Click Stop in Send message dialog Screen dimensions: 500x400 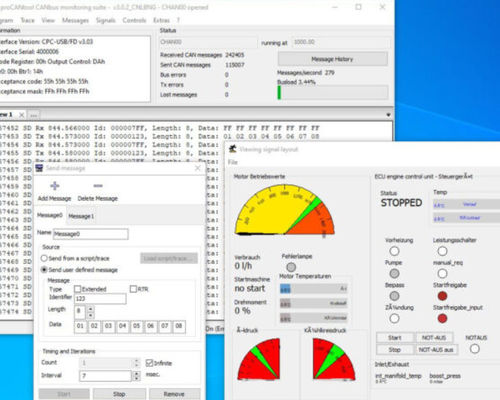119,394
